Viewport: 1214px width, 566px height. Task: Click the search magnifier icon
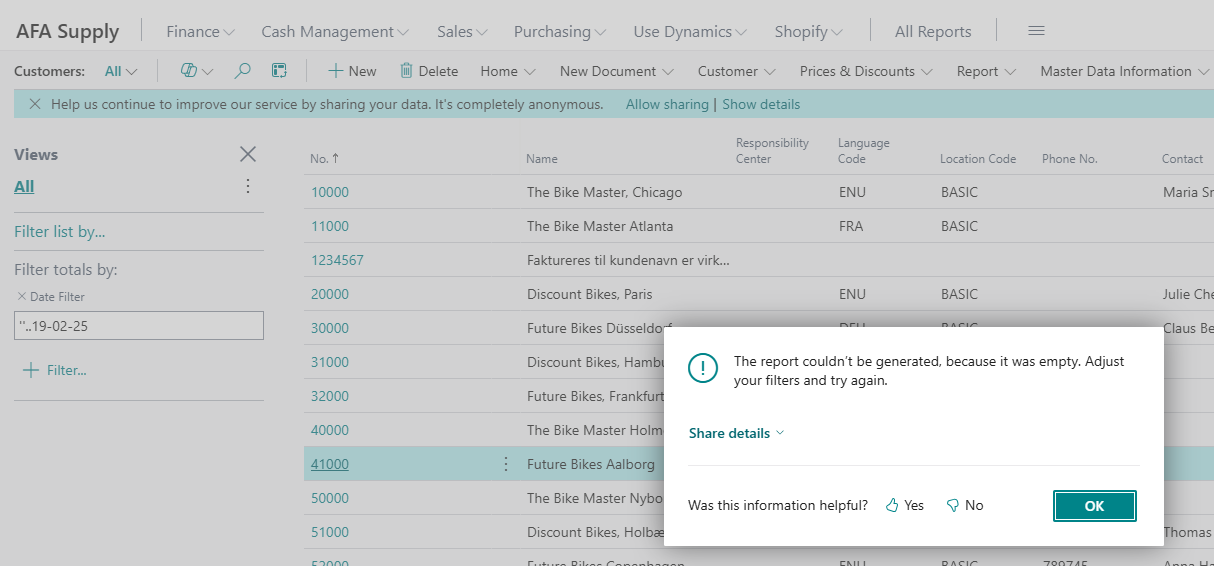coord(242,71)
